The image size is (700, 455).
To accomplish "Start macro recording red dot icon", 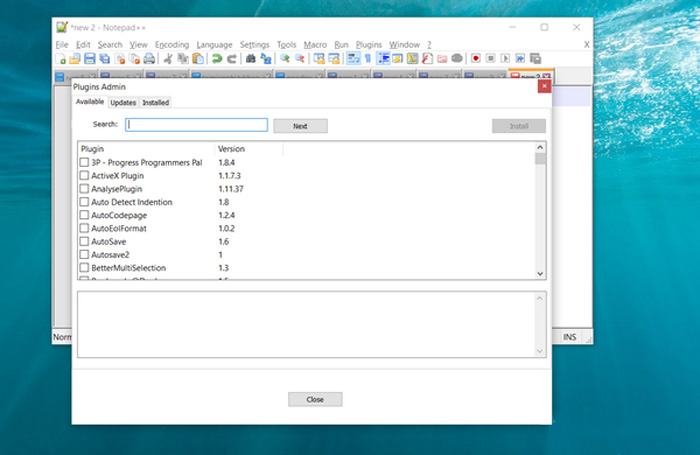I will click(476, 58).
